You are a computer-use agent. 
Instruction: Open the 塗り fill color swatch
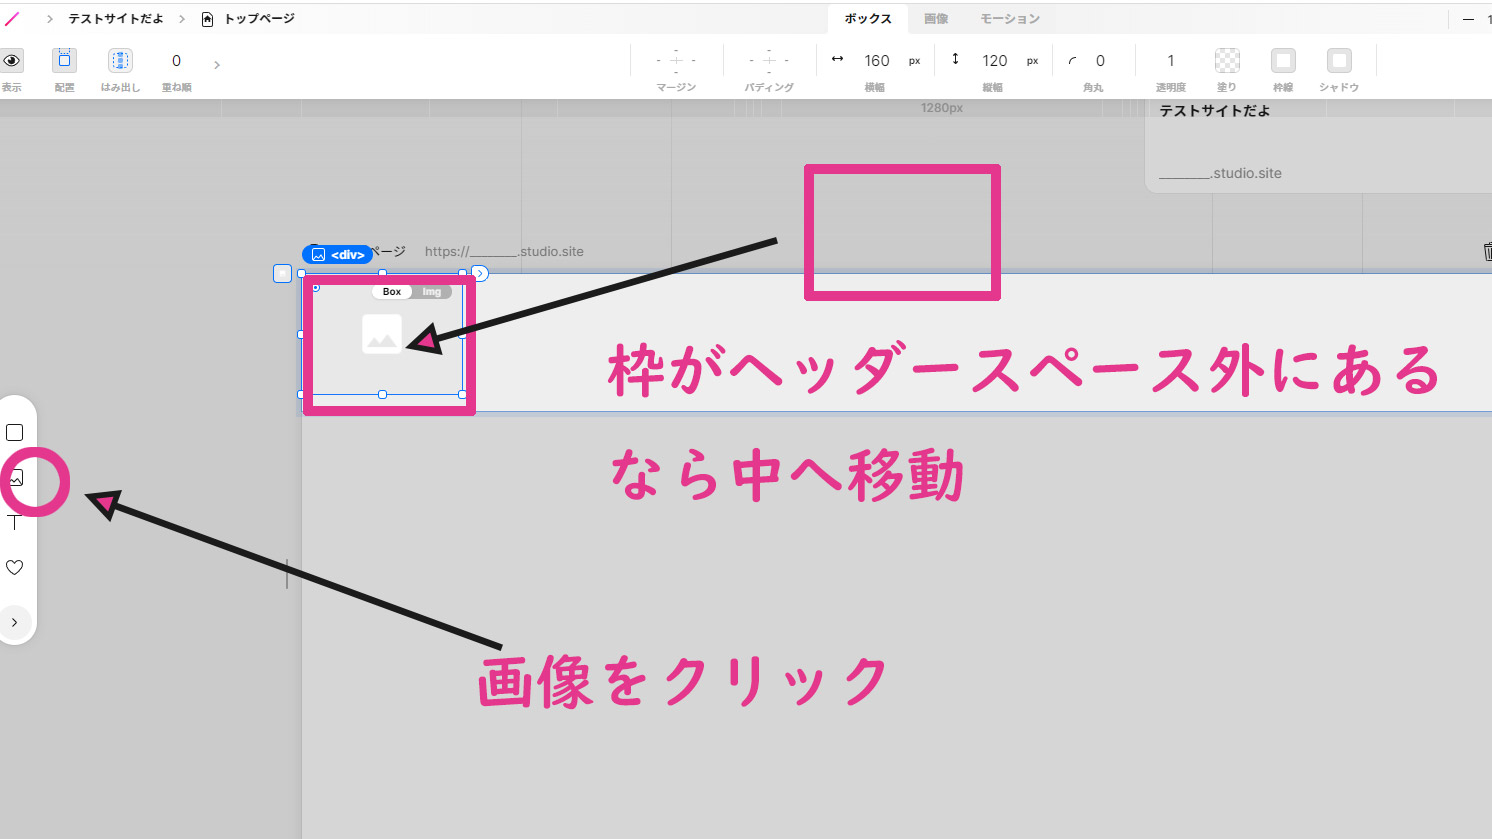coord(1227,61)
